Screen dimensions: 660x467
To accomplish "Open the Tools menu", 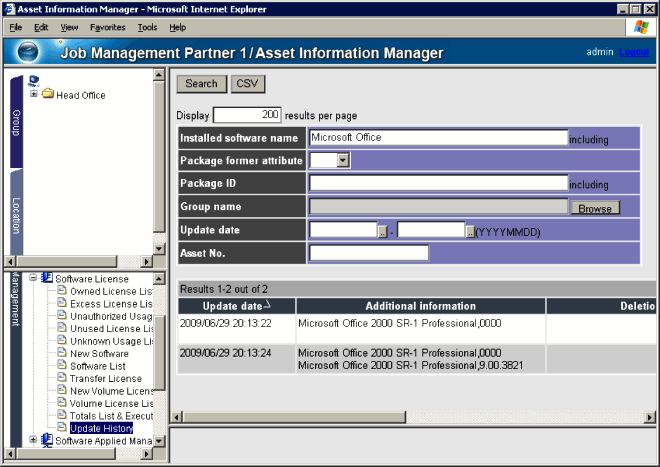I will [148, 27].
